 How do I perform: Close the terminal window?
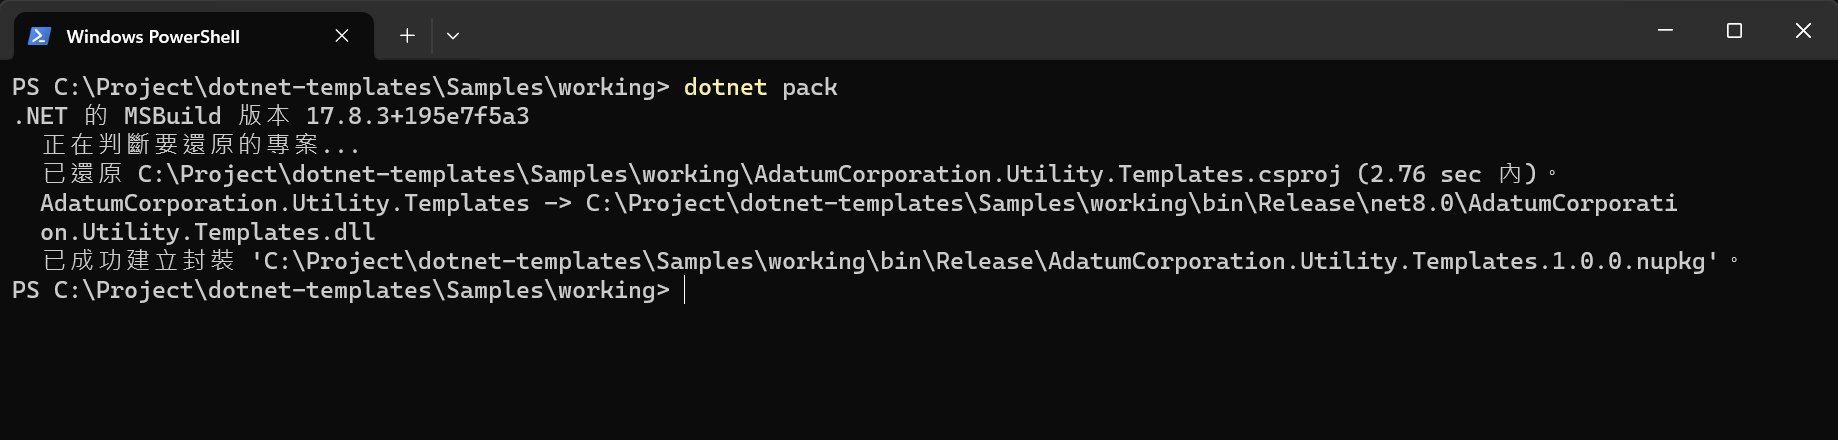[1803, 31]
